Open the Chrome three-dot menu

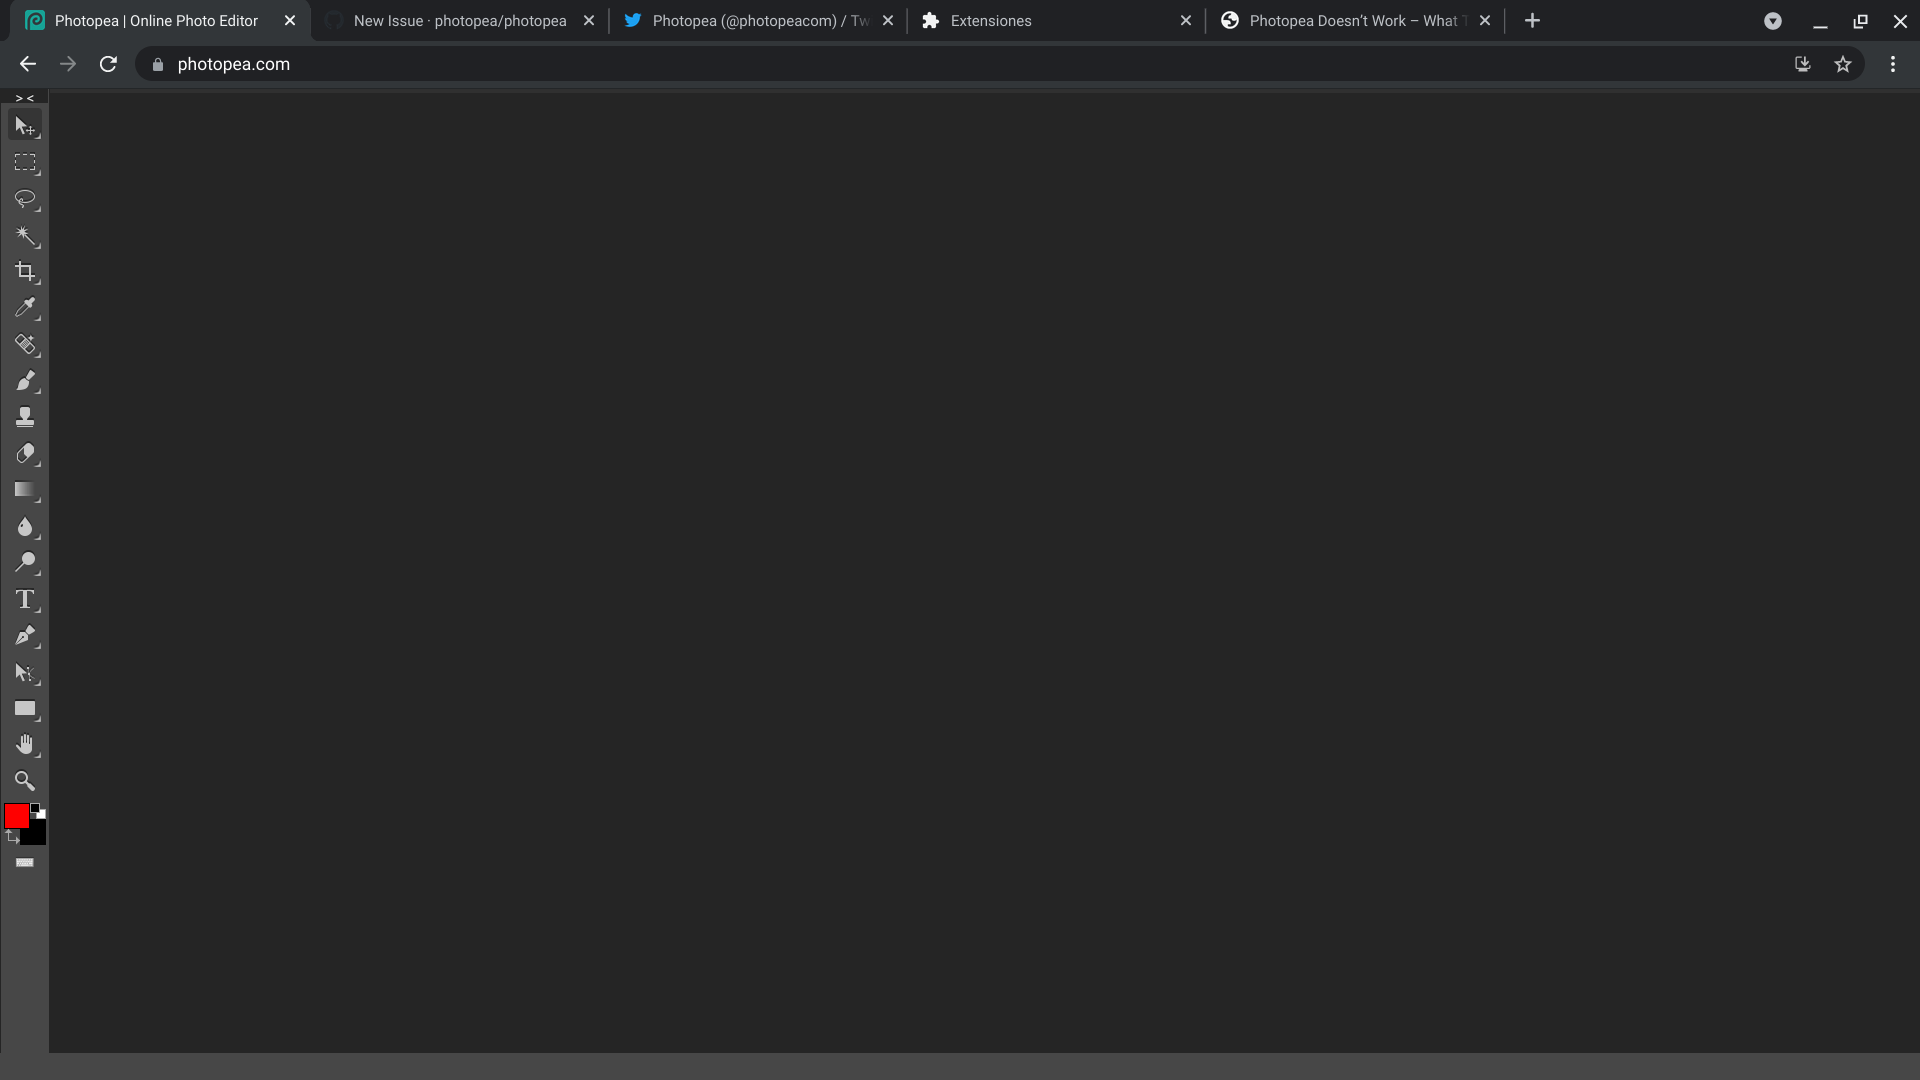1893,63
